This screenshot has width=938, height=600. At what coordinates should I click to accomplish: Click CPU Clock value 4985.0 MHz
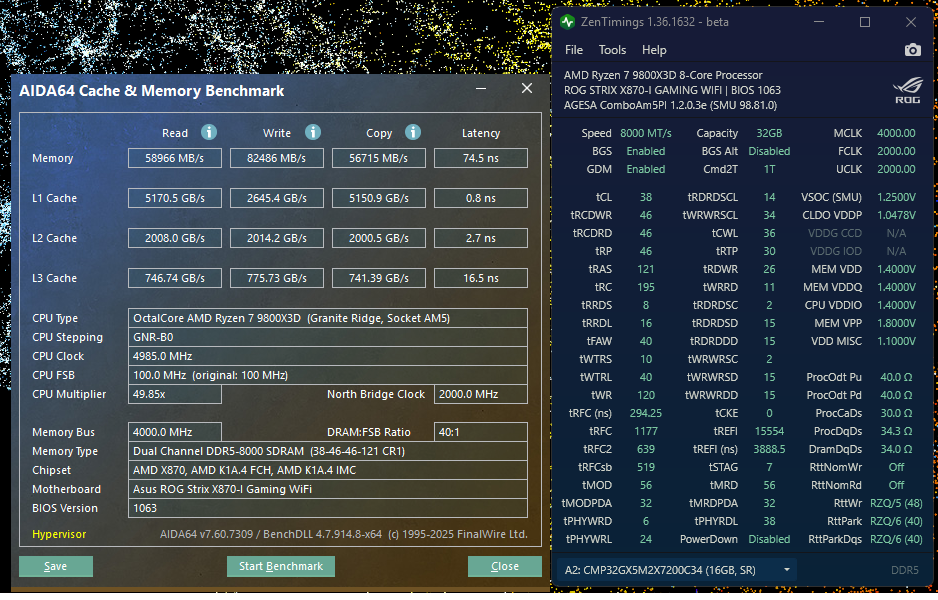click(x=328, y=357)
